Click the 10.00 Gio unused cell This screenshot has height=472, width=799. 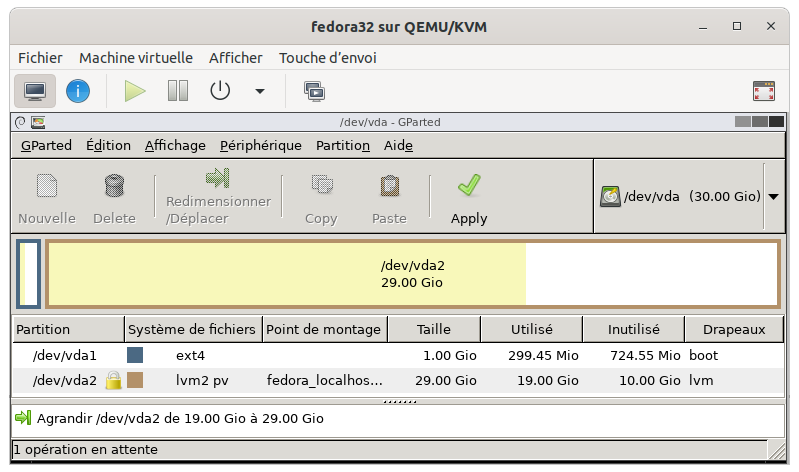(650, 381)
